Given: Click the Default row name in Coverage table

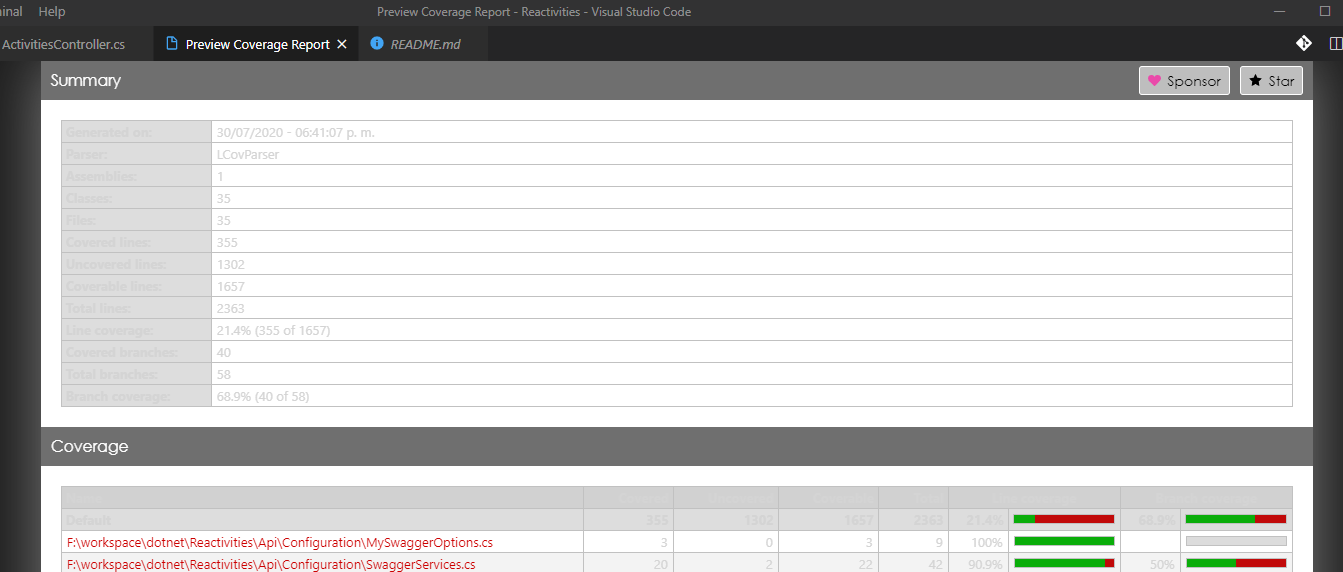Looking at the screenshot, I should coord(88,520).
